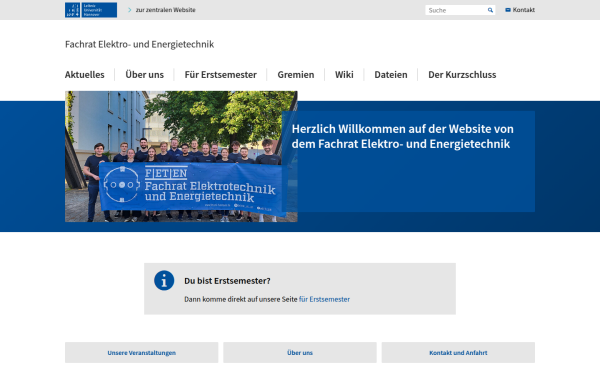
Task: Click the search magnifier icon
Action: click(x=490, y=10)
